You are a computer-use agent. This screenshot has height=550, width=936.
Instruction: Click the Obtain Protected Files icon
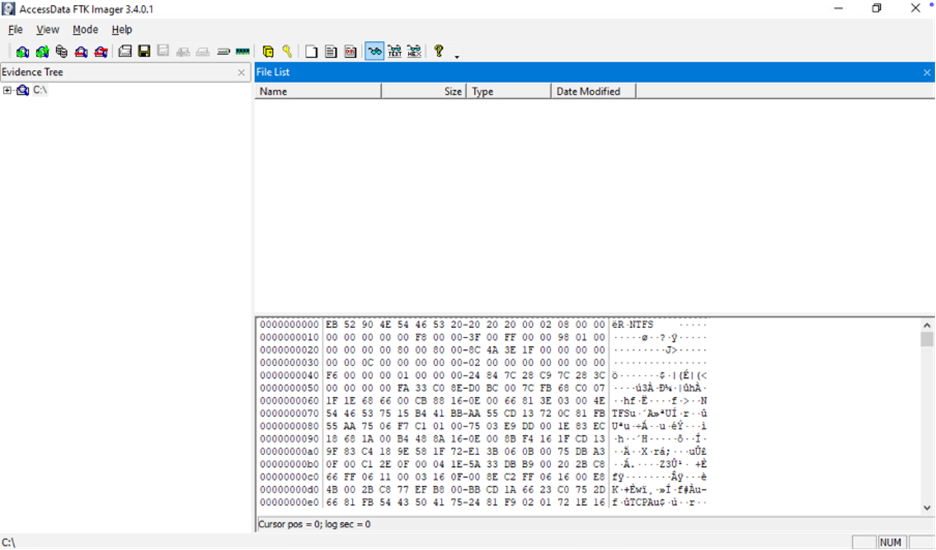click(x=268, y=51)
